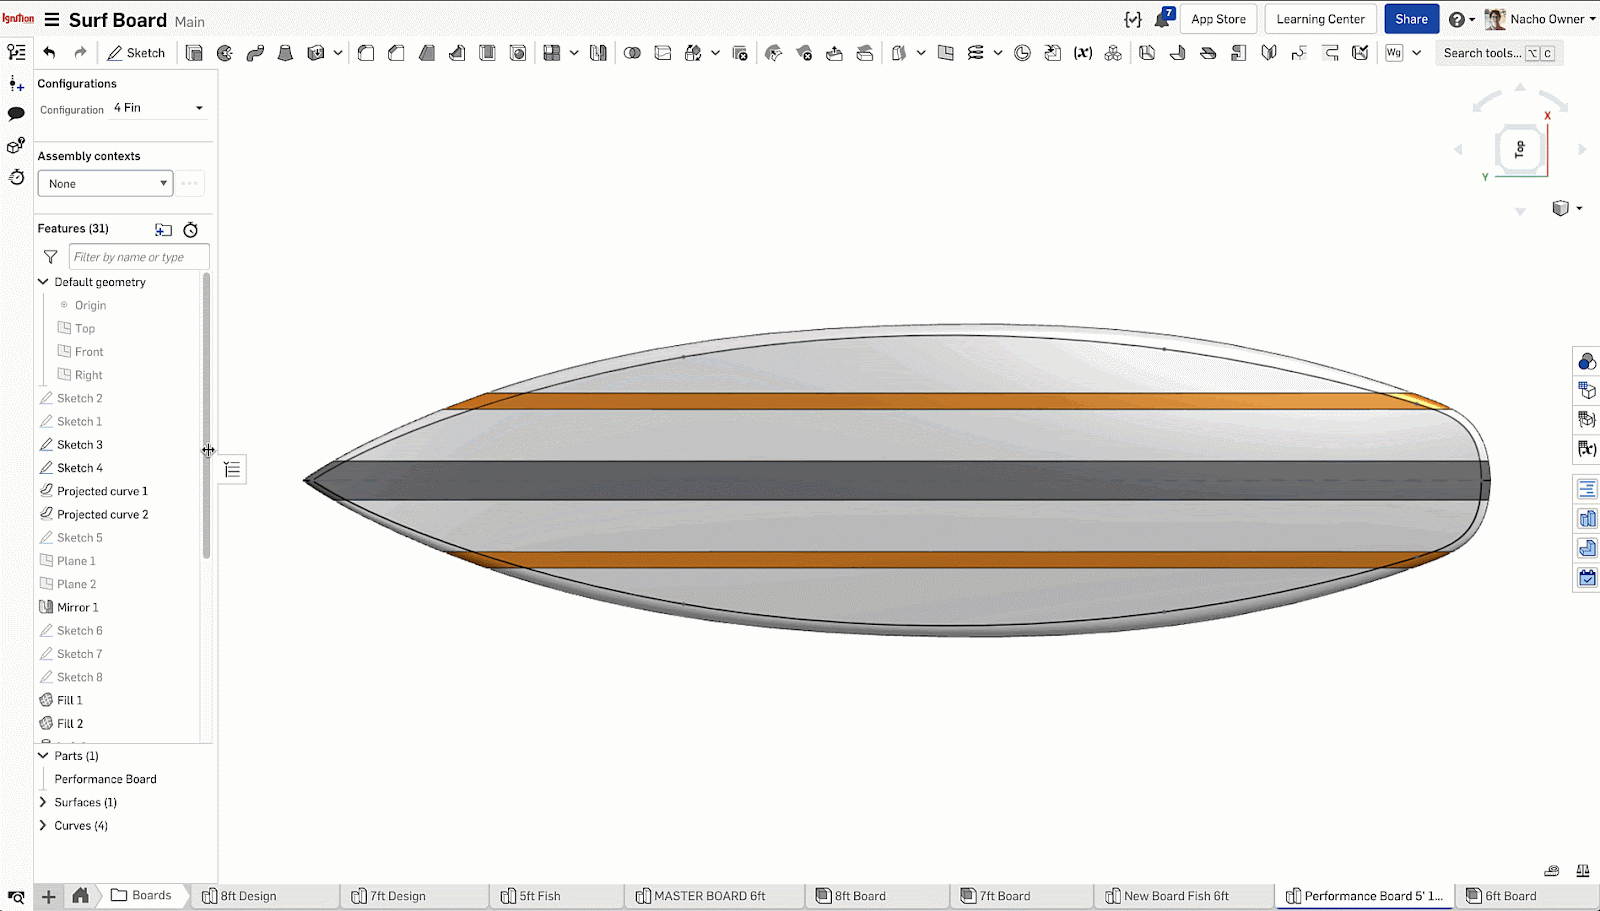
Task: Toggle the feature list panel icon
Action: tap(16, 52)
